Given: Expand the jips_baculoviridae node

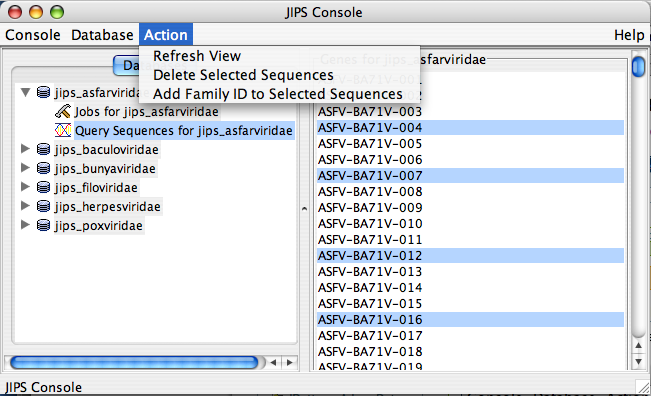Looking at the screenshot, I should tap(25, 149).
